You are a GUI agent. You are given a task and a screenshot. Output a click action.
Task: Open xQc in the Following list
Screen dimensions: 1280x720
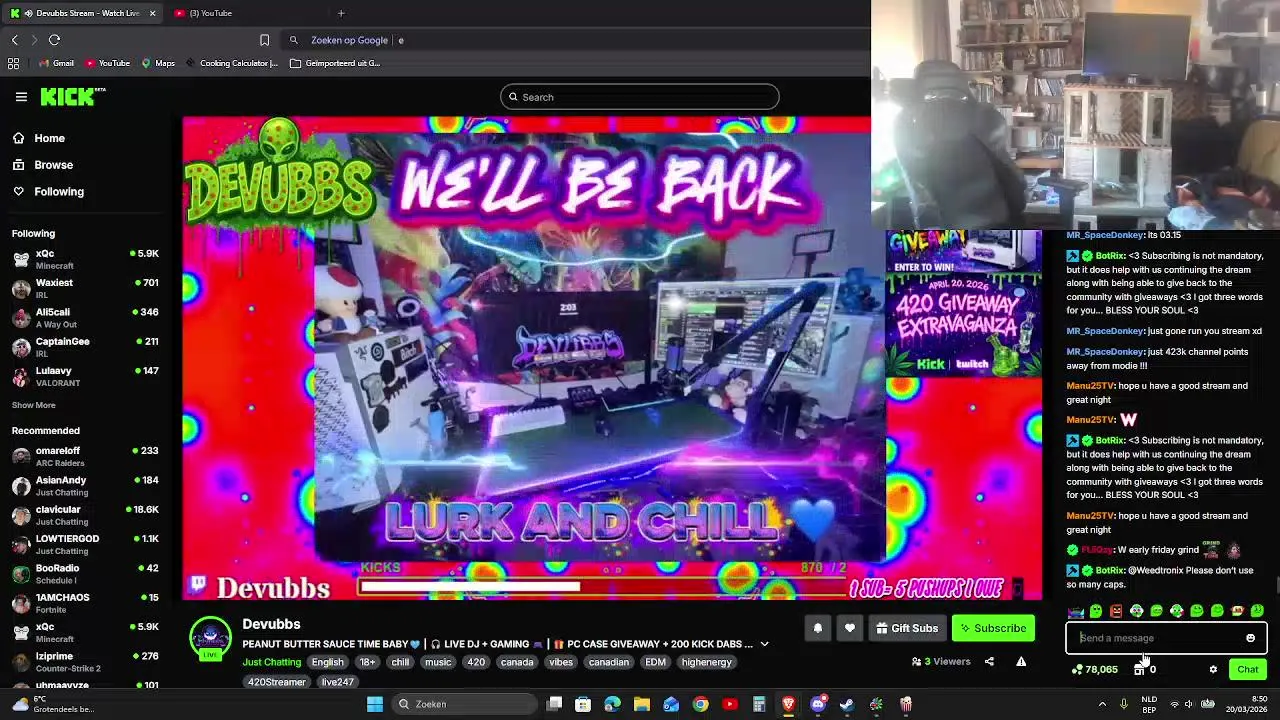(85, 259)
